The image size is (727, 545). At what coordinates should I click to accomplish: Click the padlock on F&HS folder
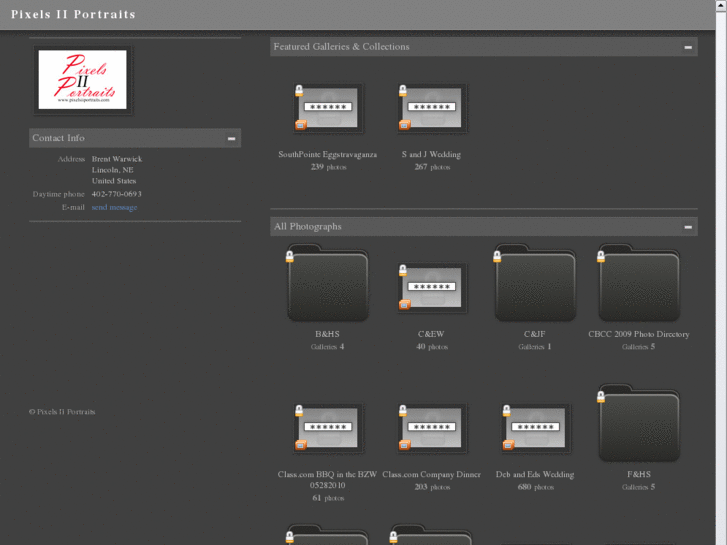click(x=601, y=397)
